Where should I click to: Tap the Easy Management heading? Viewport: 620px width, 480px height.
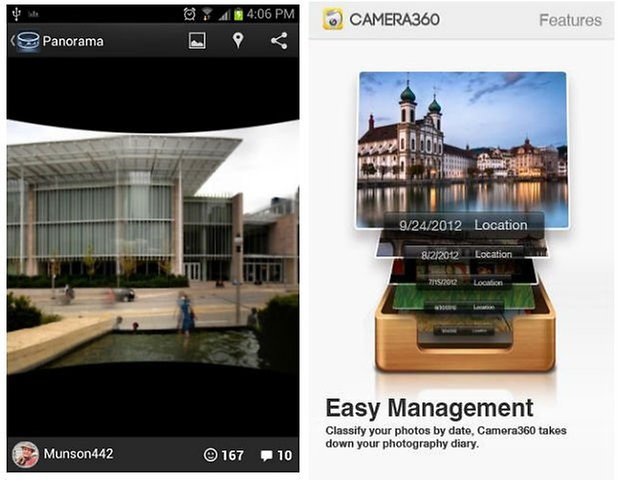(429, 408)
